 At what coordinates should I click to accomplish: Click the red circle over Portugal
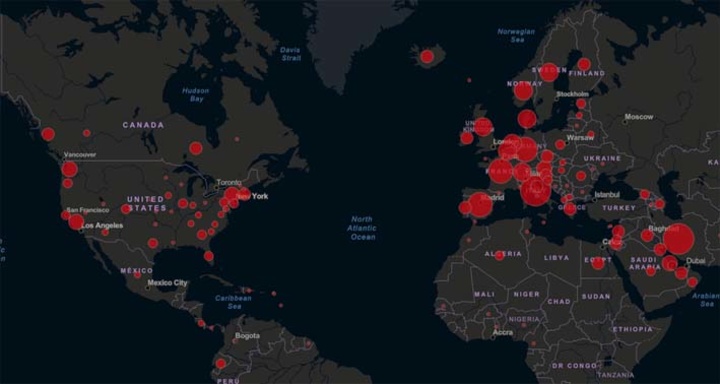coord(465,208)
